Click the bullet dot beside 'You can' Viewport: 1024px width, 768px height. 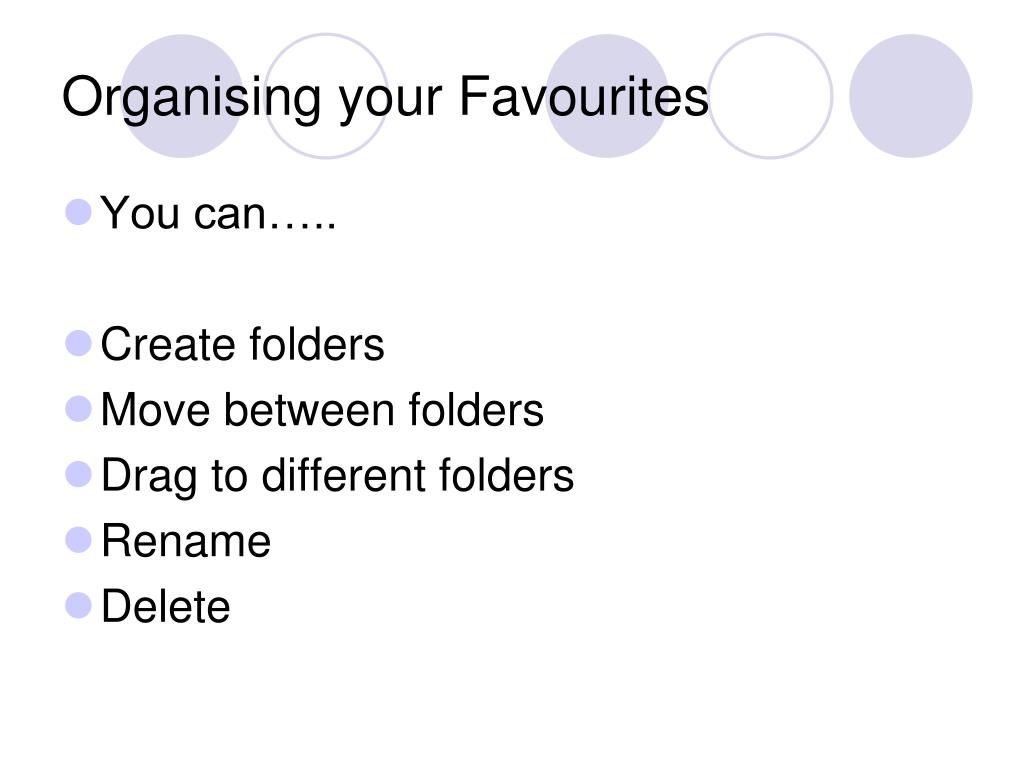coord(78,212)
